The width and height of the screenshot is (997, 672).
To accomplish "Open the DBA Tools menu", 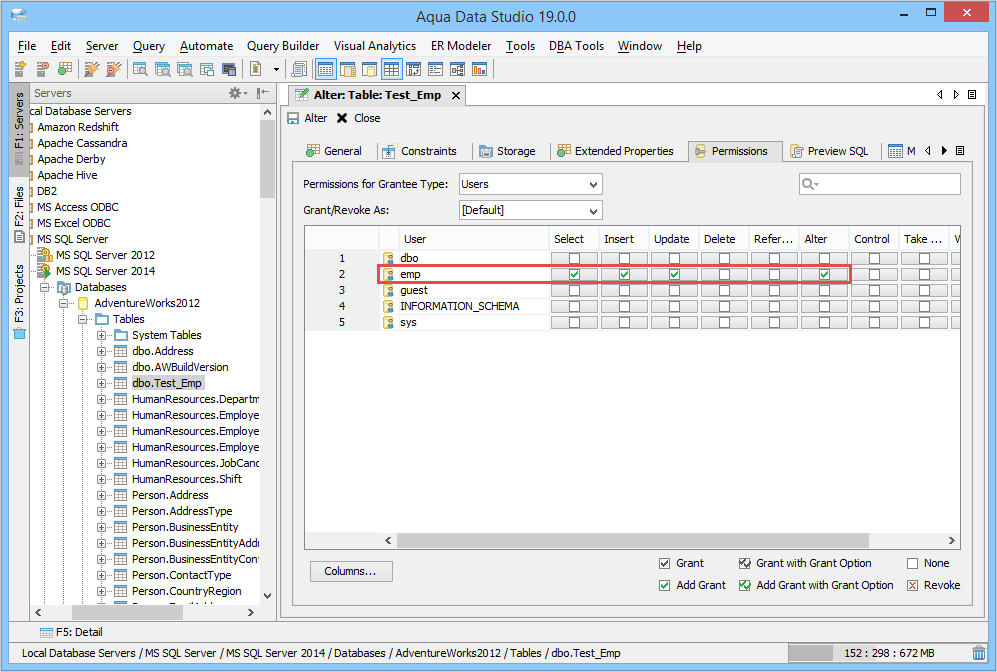I will [x=576, y=46].
